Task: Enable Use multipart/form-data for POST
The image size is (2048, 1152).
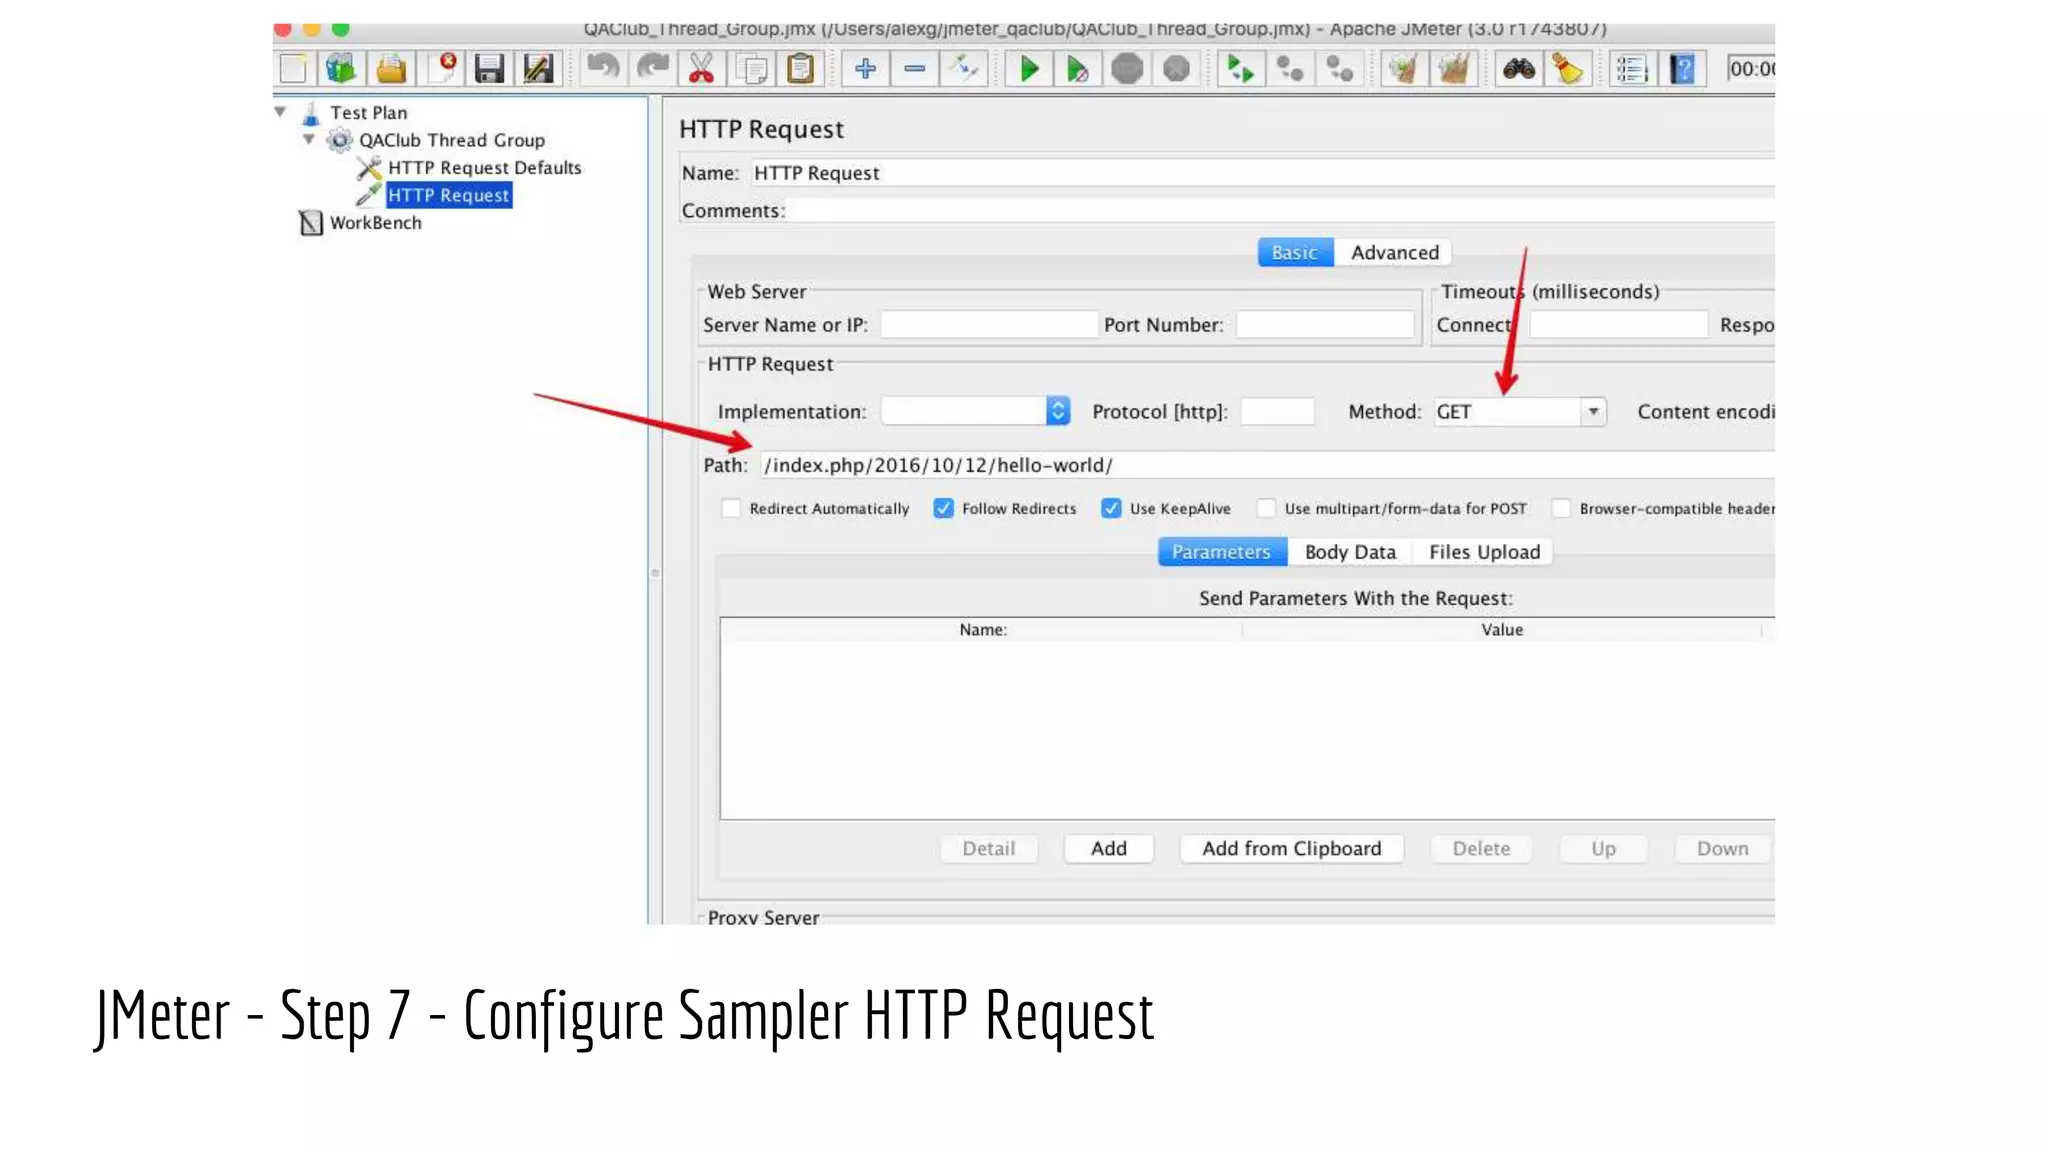Action: pyautogui.click(x=1266, y=508)
